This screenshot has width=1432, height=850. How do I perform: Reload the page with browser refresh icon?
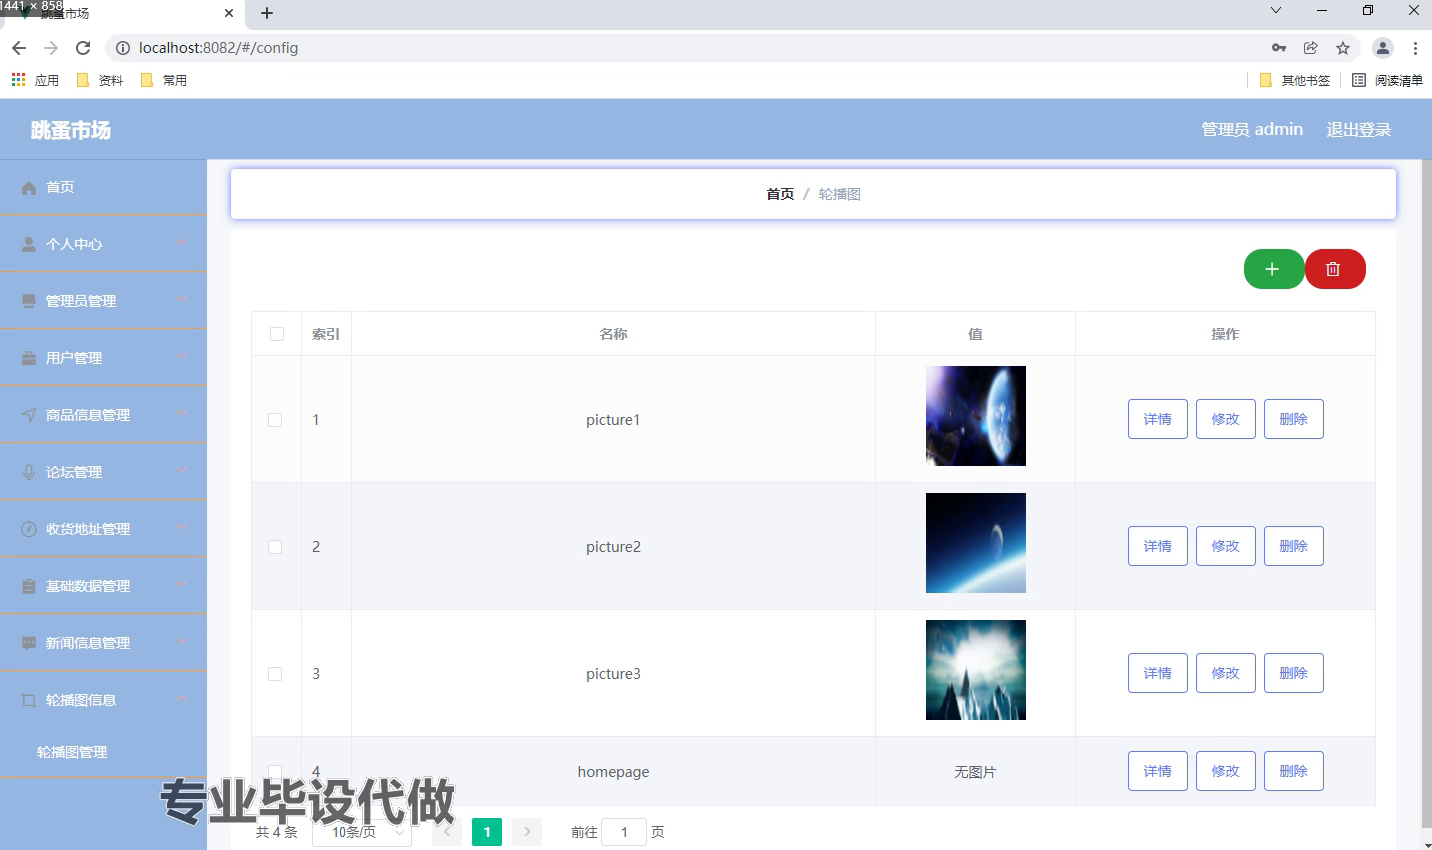(83, 48)
